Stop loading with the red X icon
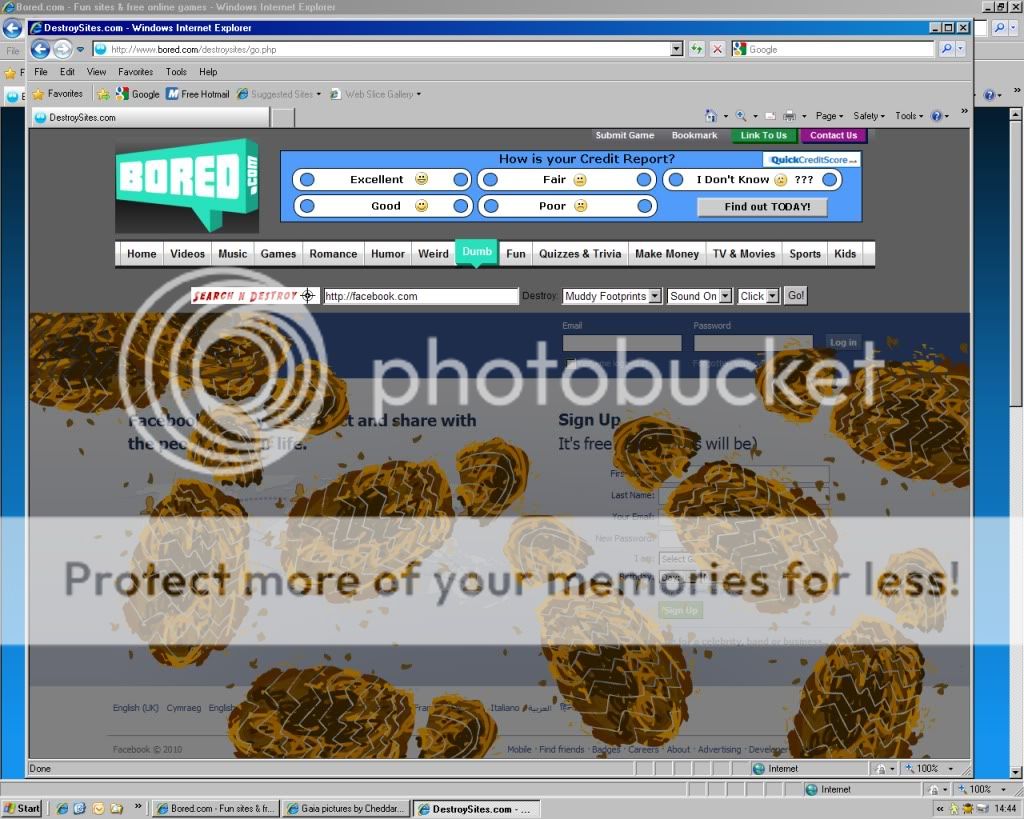 pyautogui.click(x=717, y=49)
